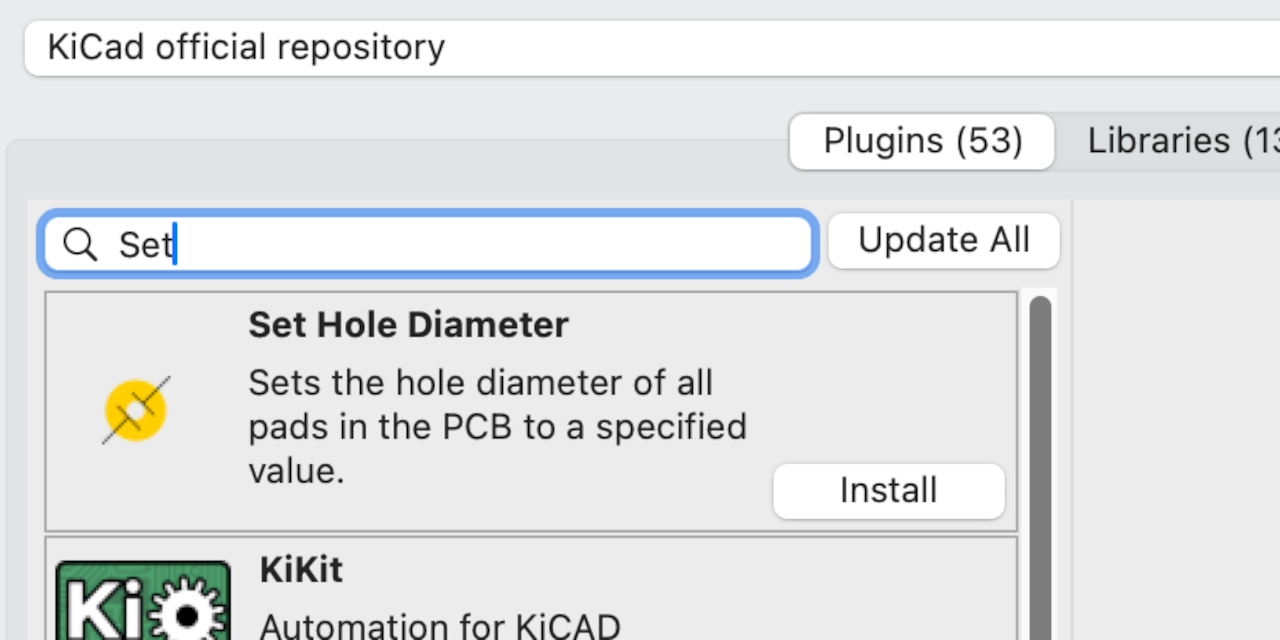This screenshot has width=1280, height=640.
Task: Select the Set Hole Diameter list row
Action: click(x=530, y=410)
